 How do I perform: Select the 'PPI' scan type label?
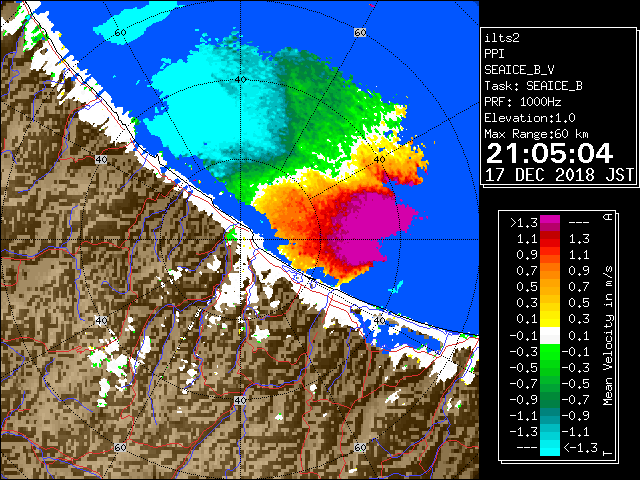point(494,54)
